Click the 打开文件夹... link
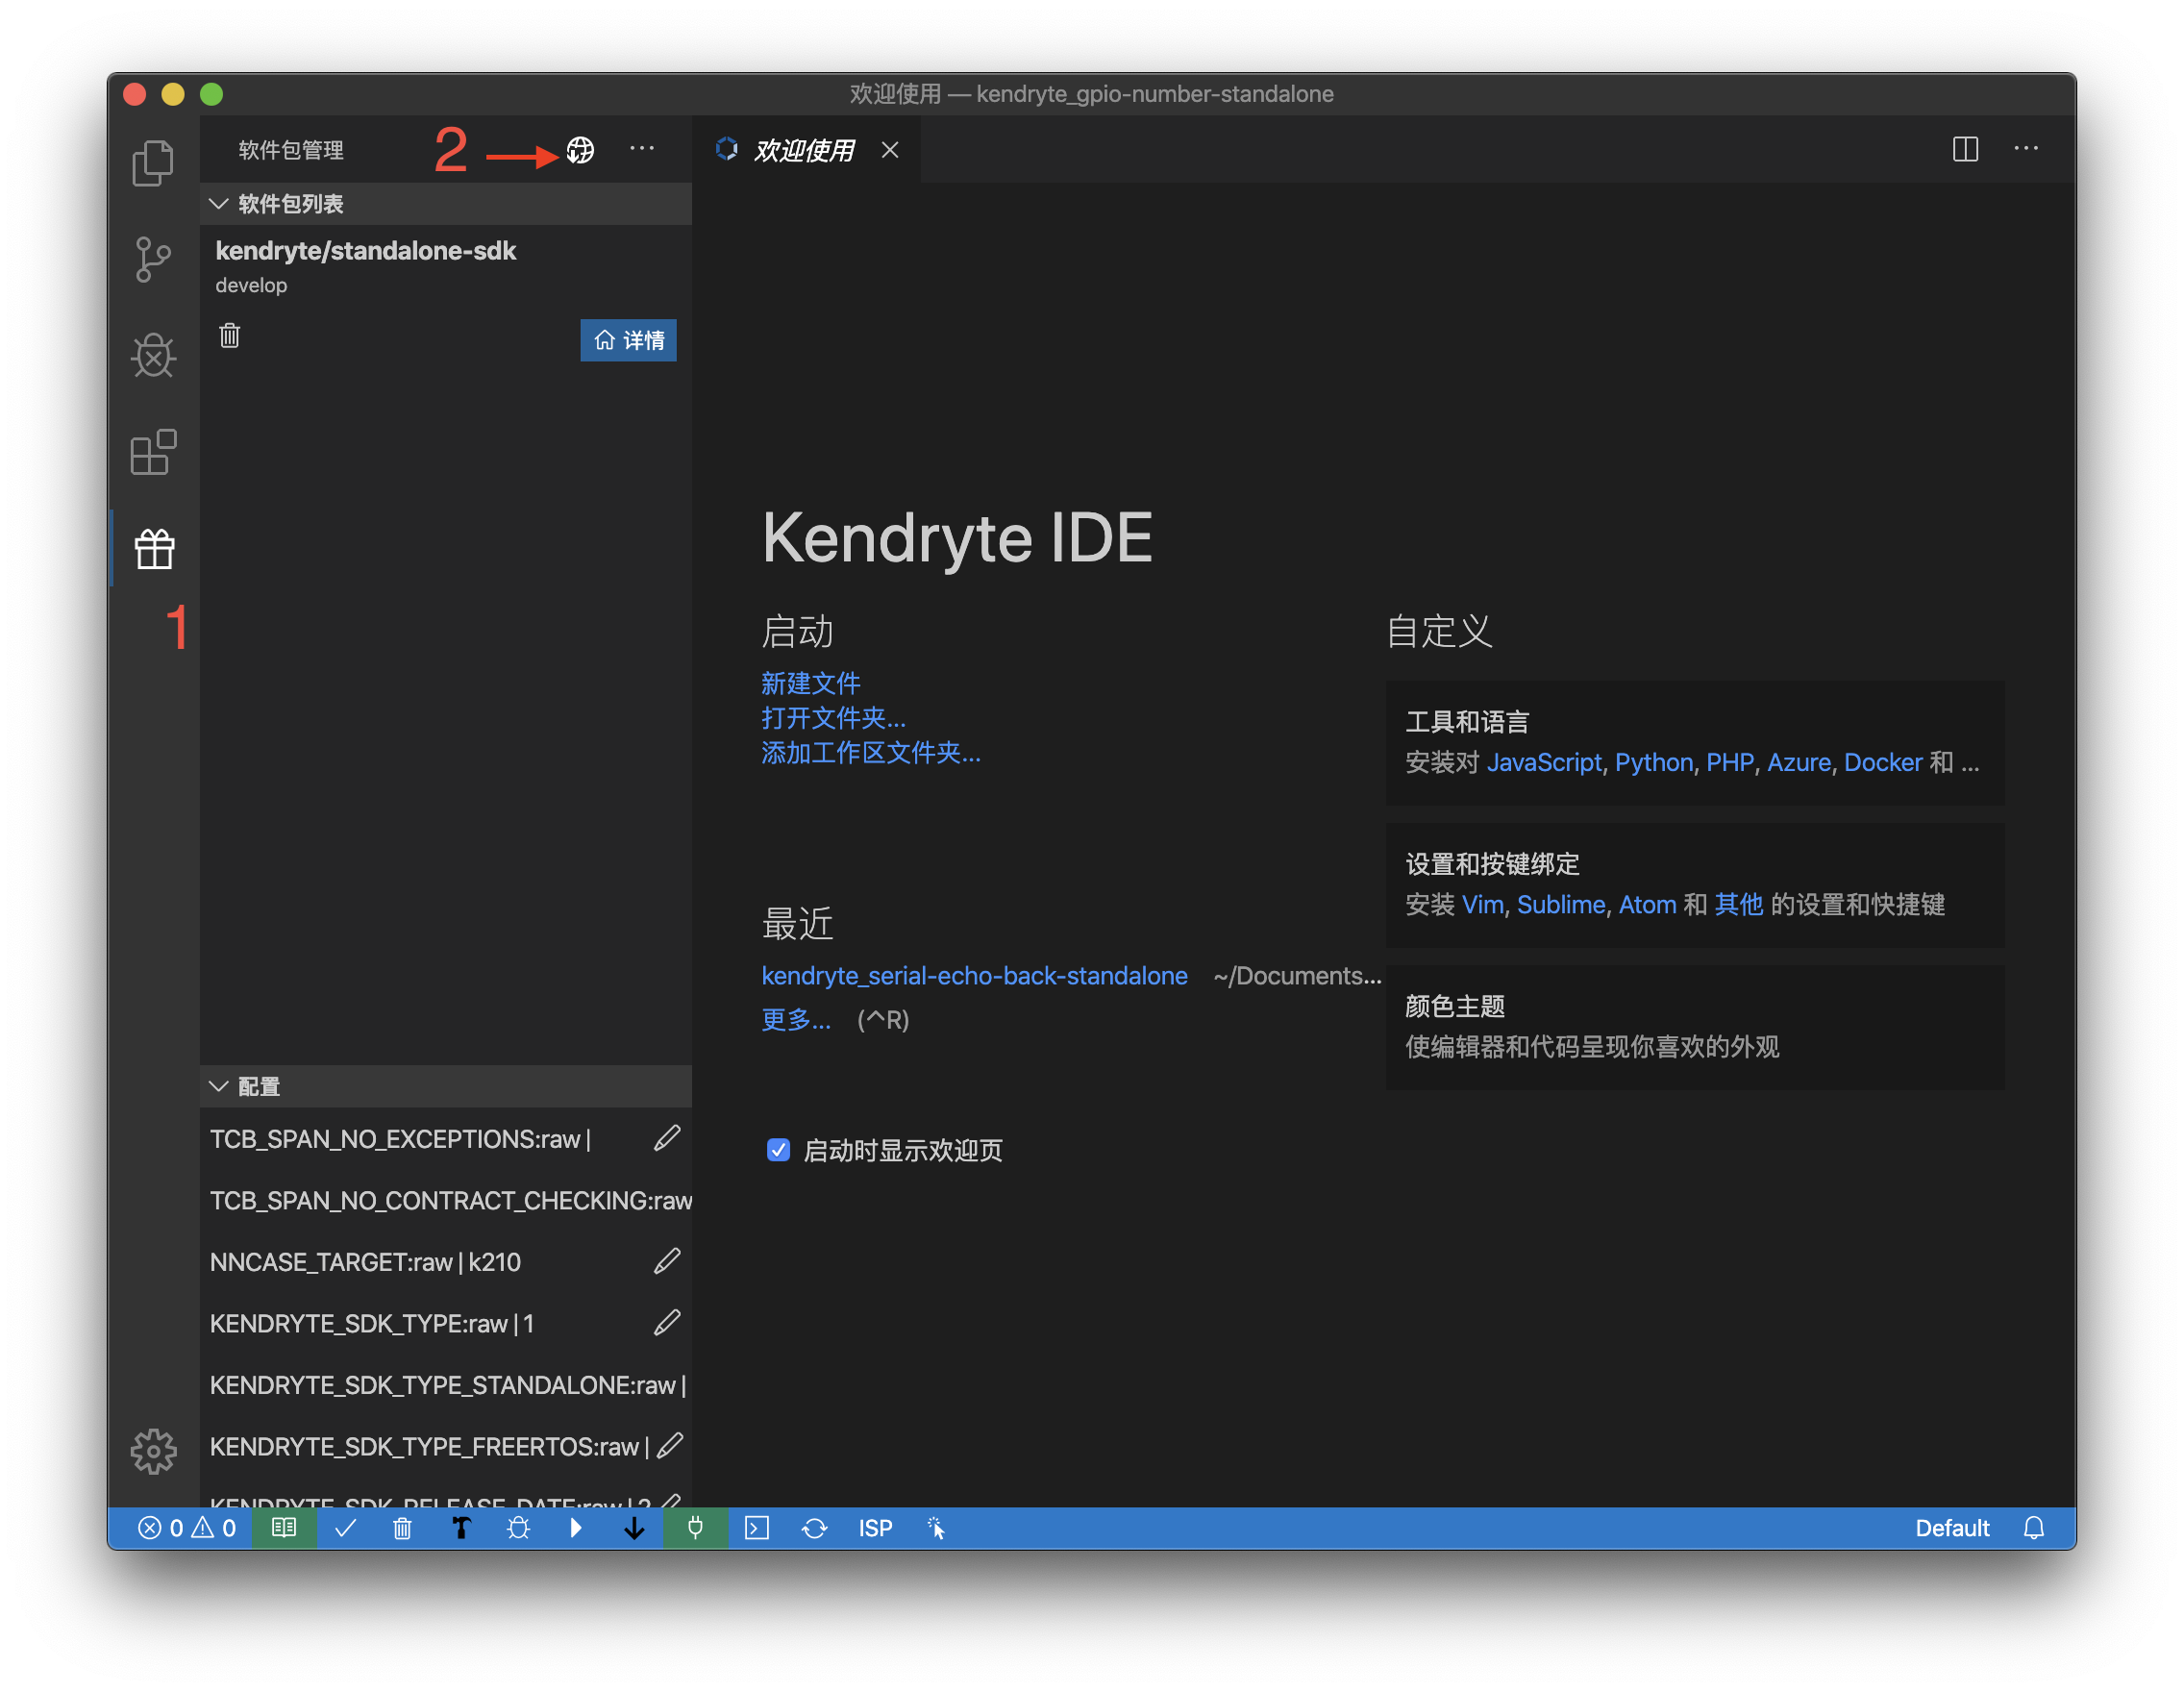 (834, 718)
